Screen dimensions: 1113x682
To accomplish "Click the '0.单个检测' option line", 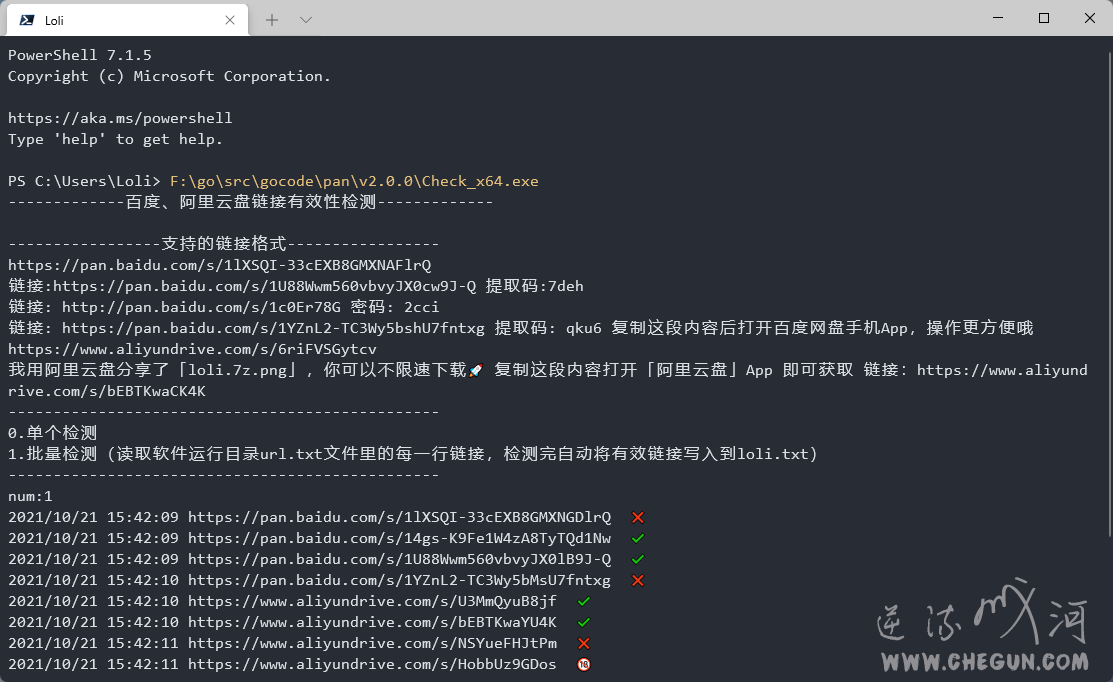I will [x=53, y=433].
